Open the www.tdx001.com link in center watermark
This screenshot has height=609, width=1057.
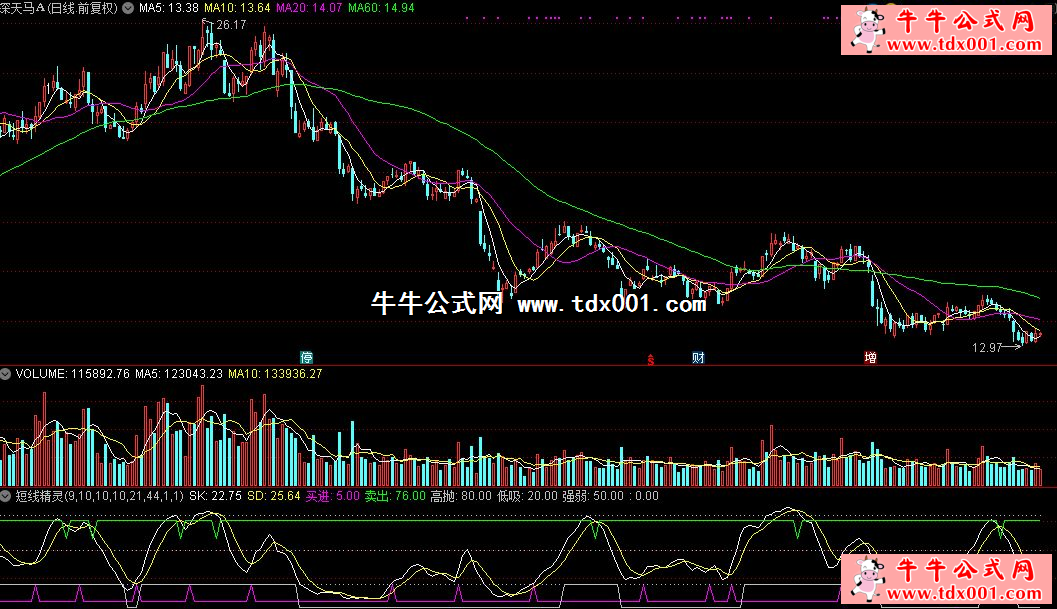[x=612, y=304]
